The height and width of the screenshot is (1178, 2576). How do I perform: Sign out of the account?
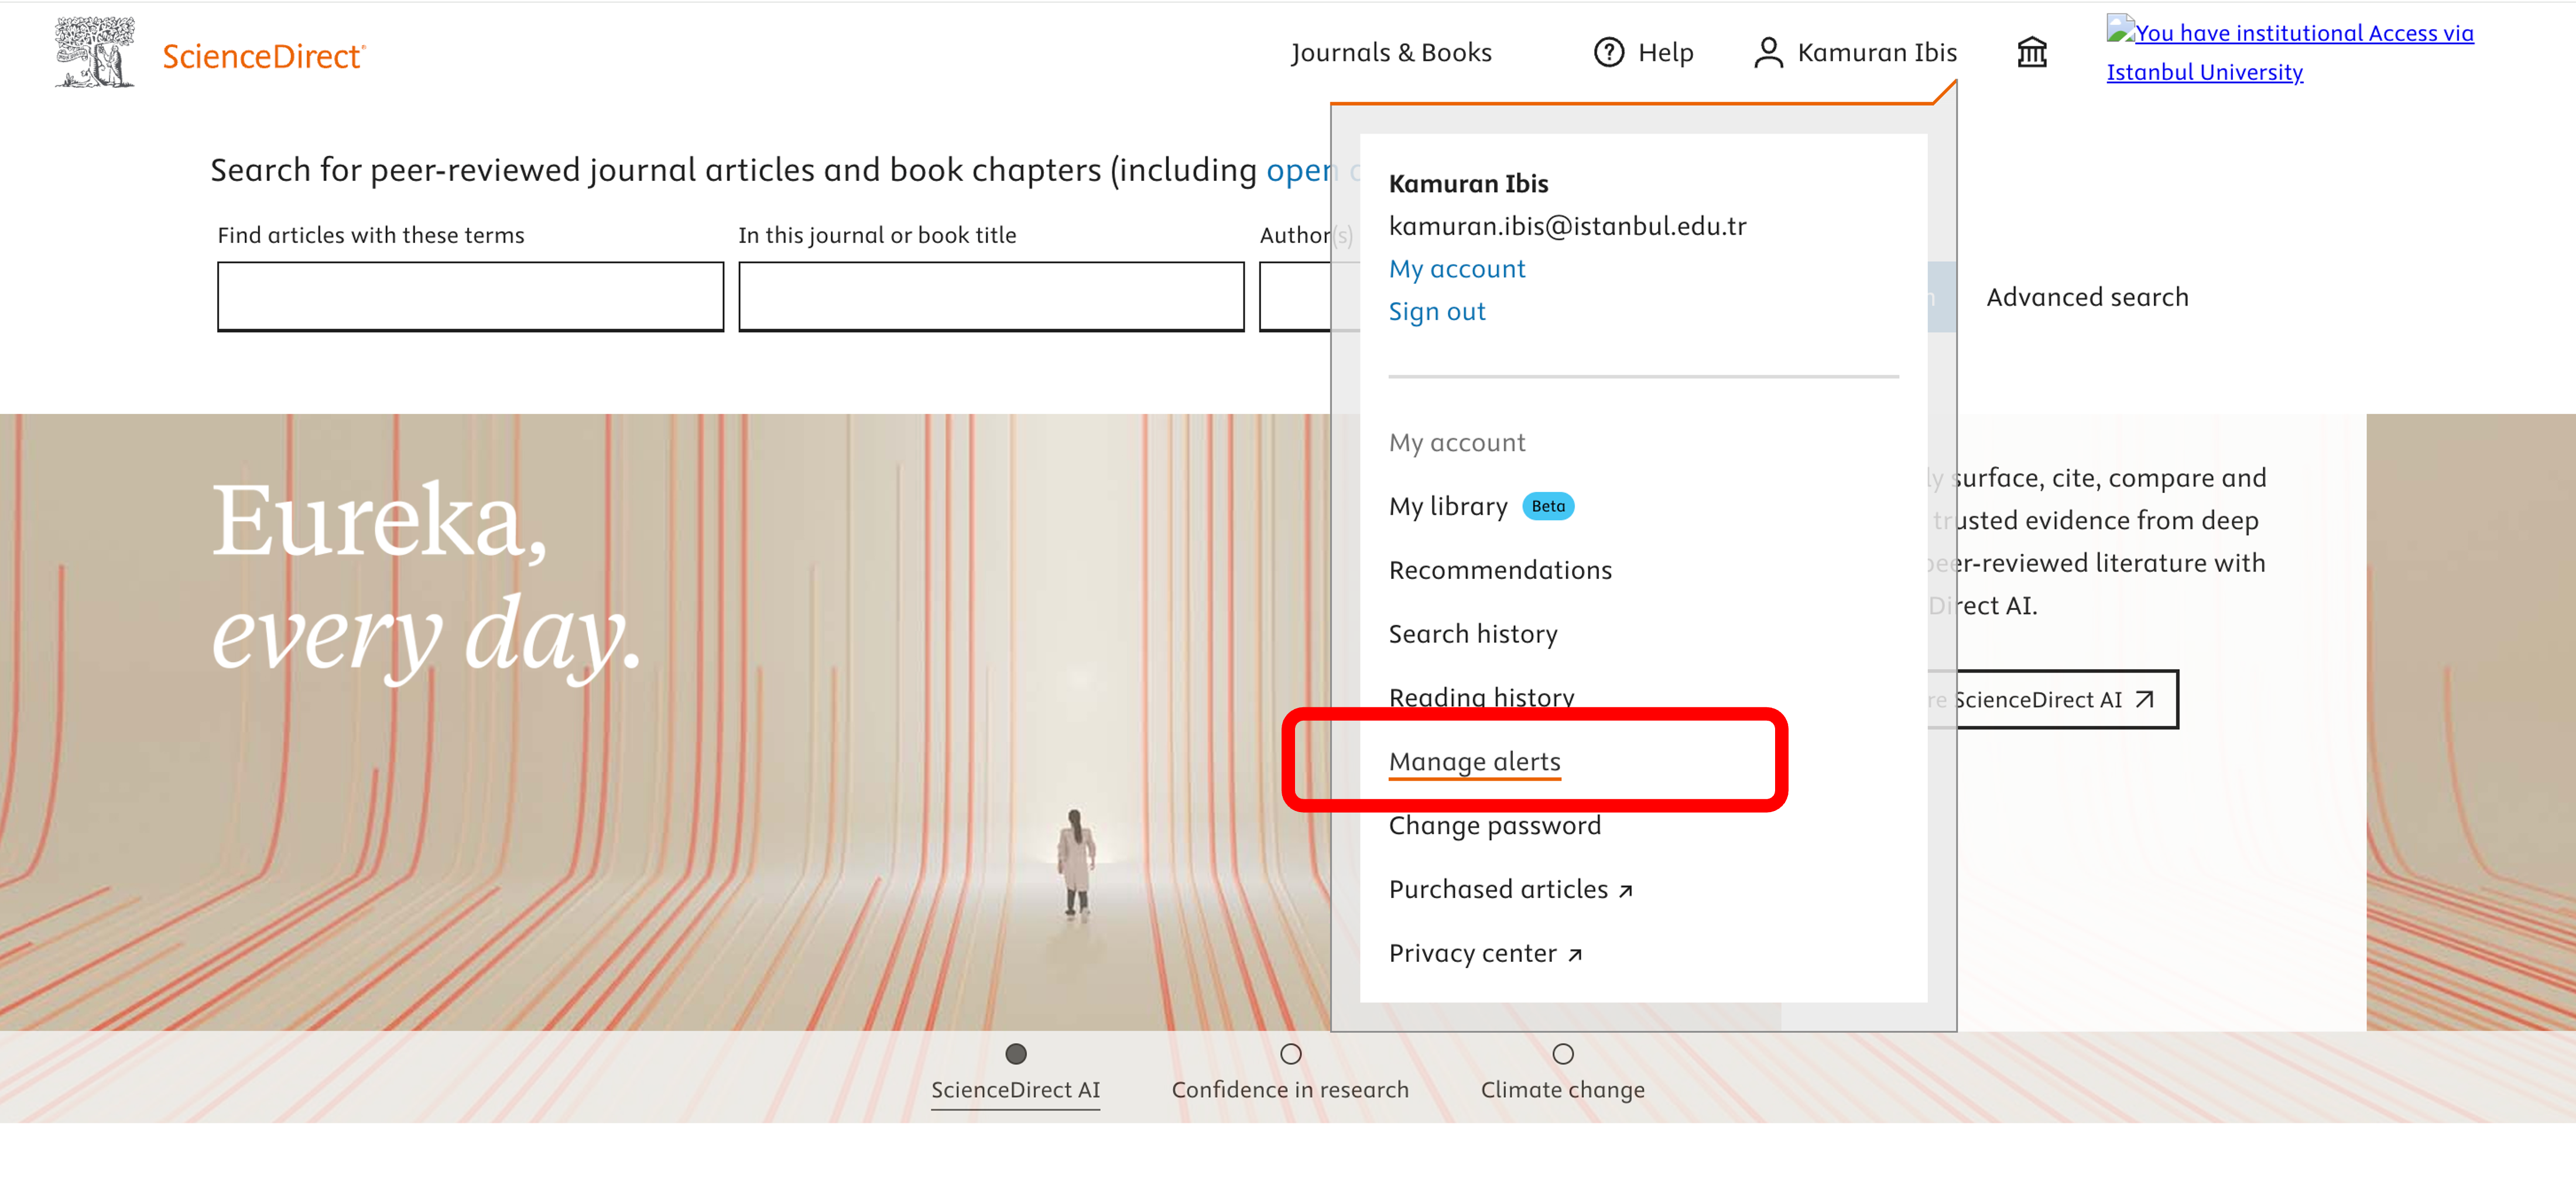1437,311
